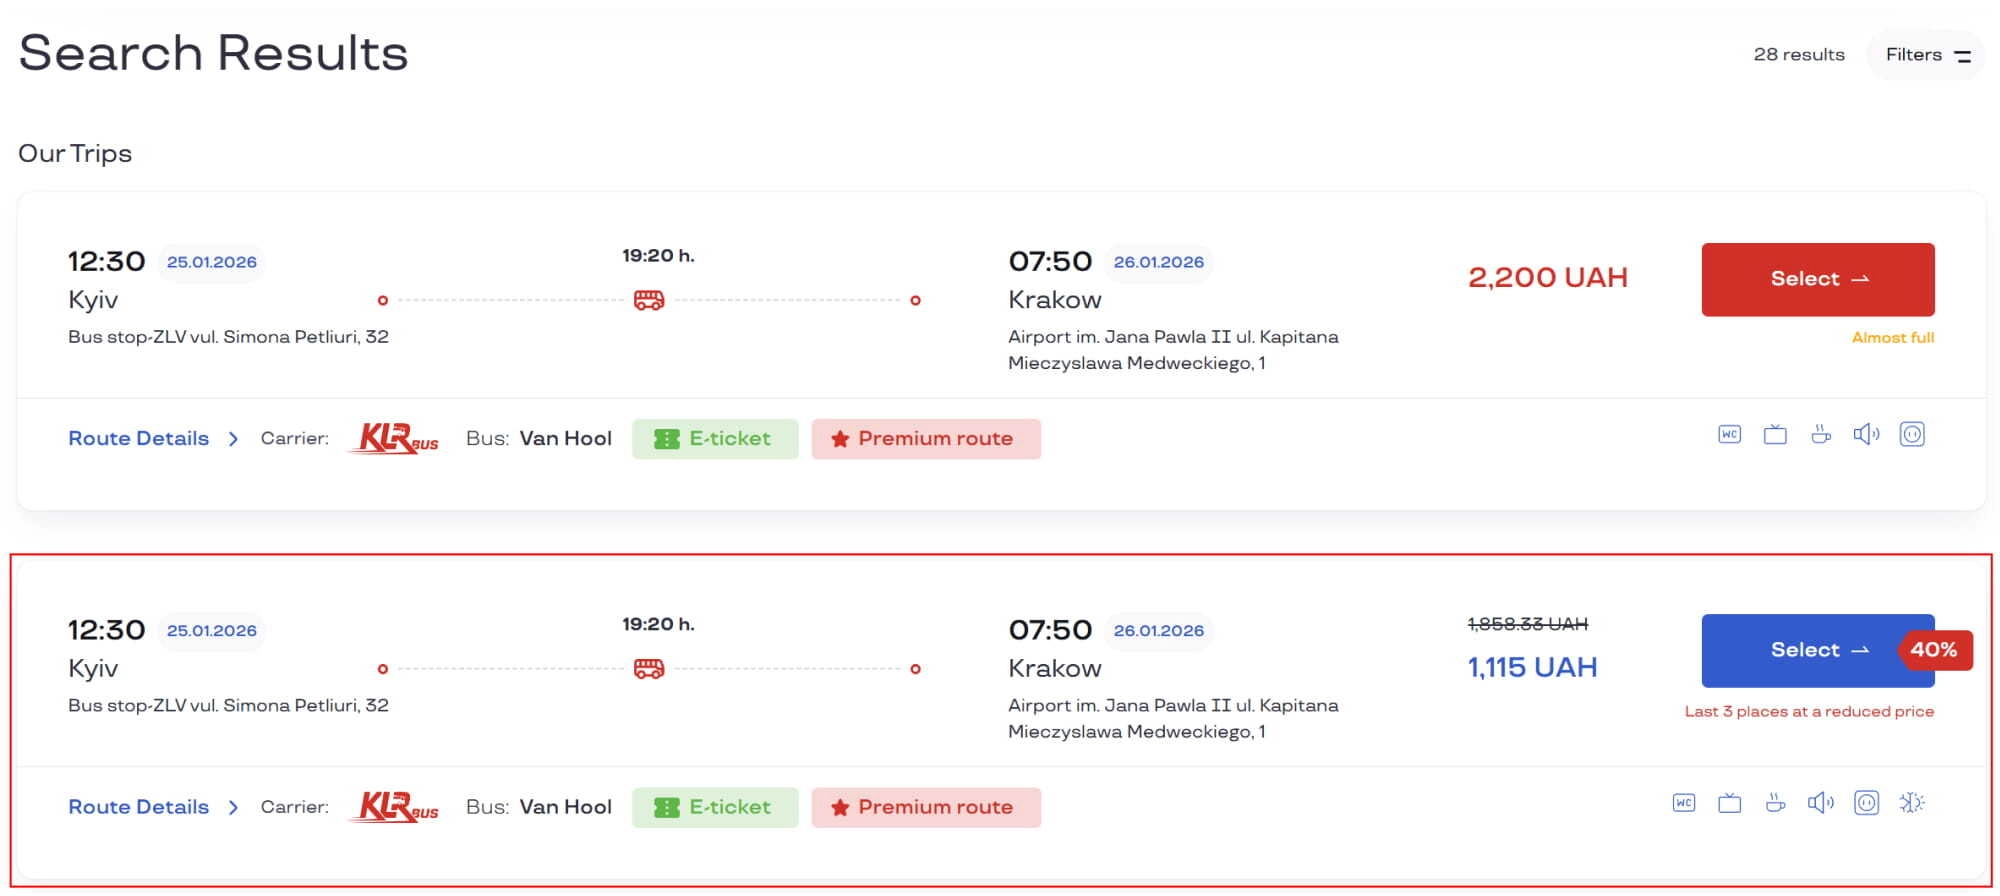Click the Our Trips section label
The width and height of the screenshot is (2000, 896).
coord(74,153)
